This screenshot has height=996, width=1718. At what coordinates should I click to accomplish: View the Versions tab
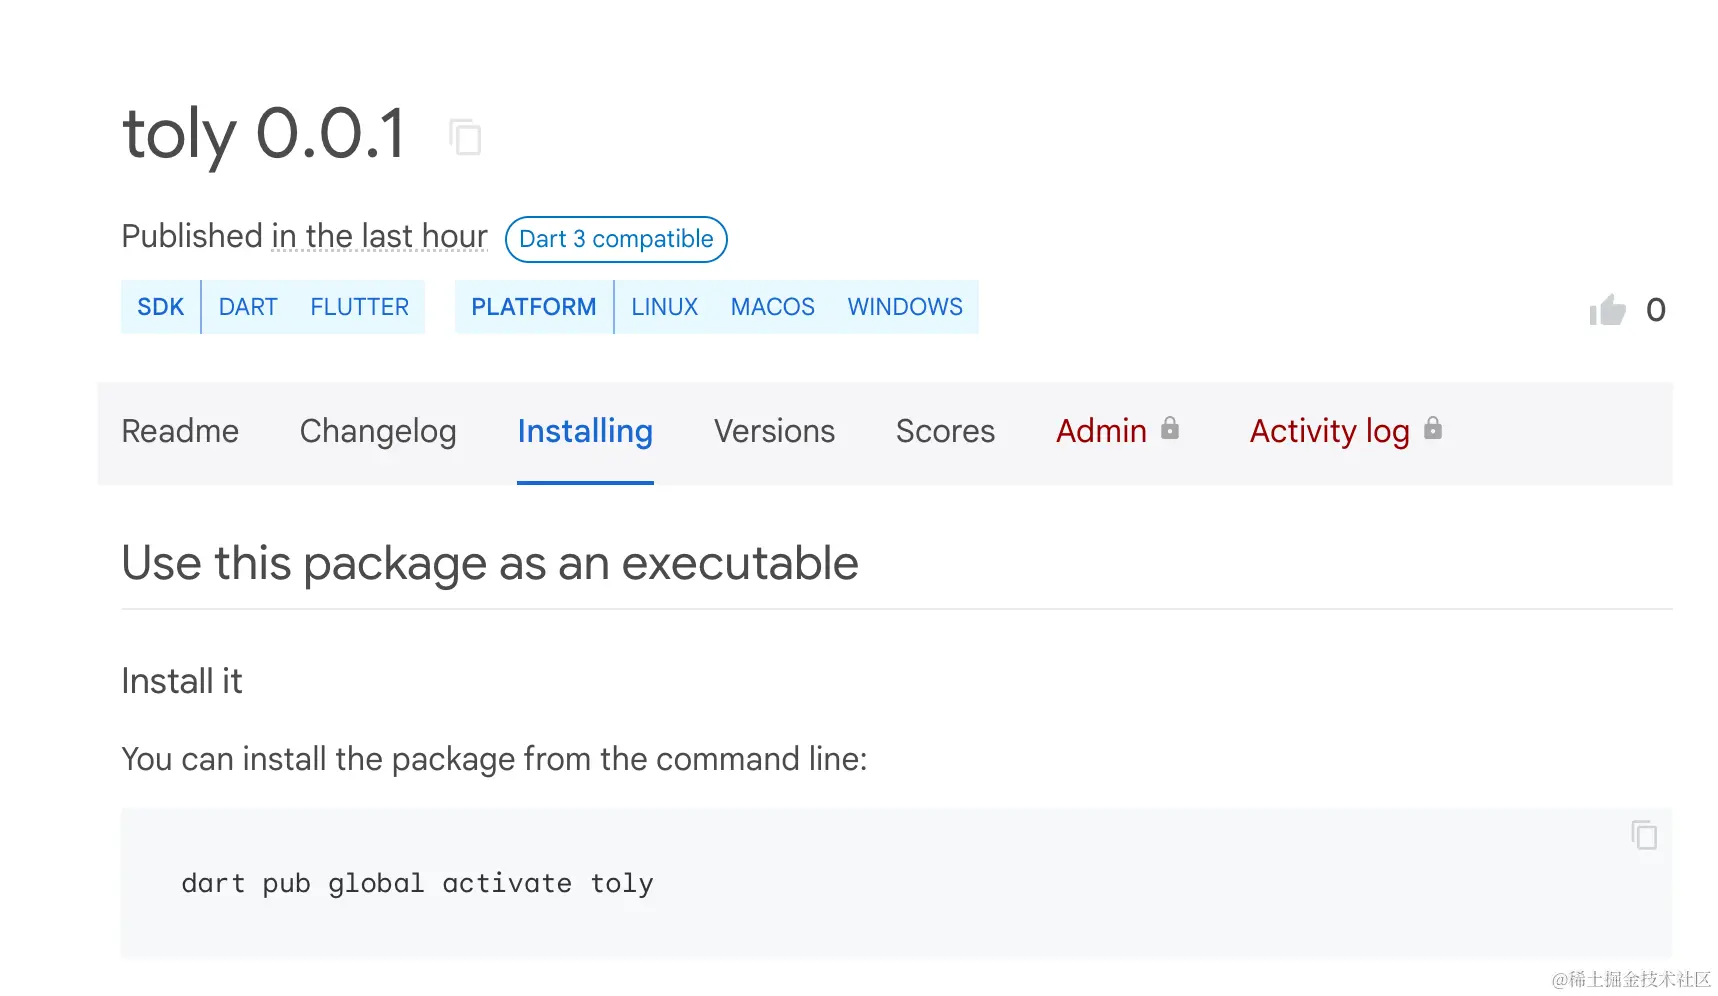coord(774,431)
